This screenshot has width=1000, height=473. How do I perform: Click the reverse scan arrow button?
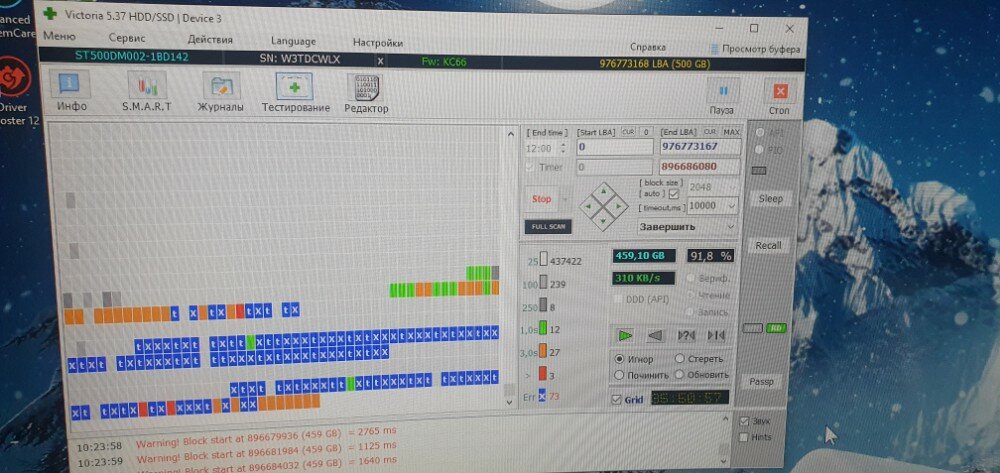(656, 335)
